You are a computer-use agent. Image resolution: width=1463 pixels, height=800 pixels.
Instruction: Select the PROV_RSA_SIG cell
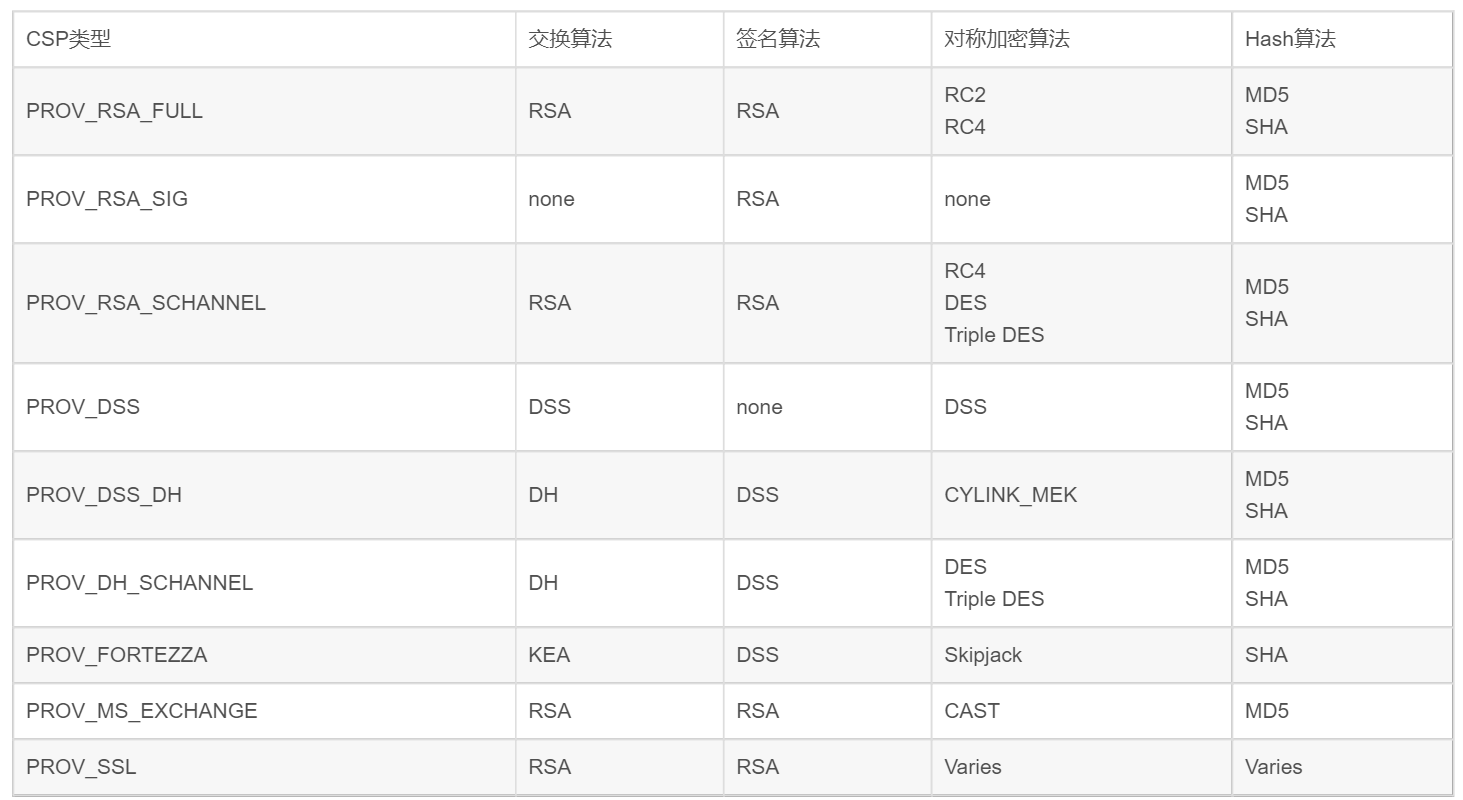107,199
